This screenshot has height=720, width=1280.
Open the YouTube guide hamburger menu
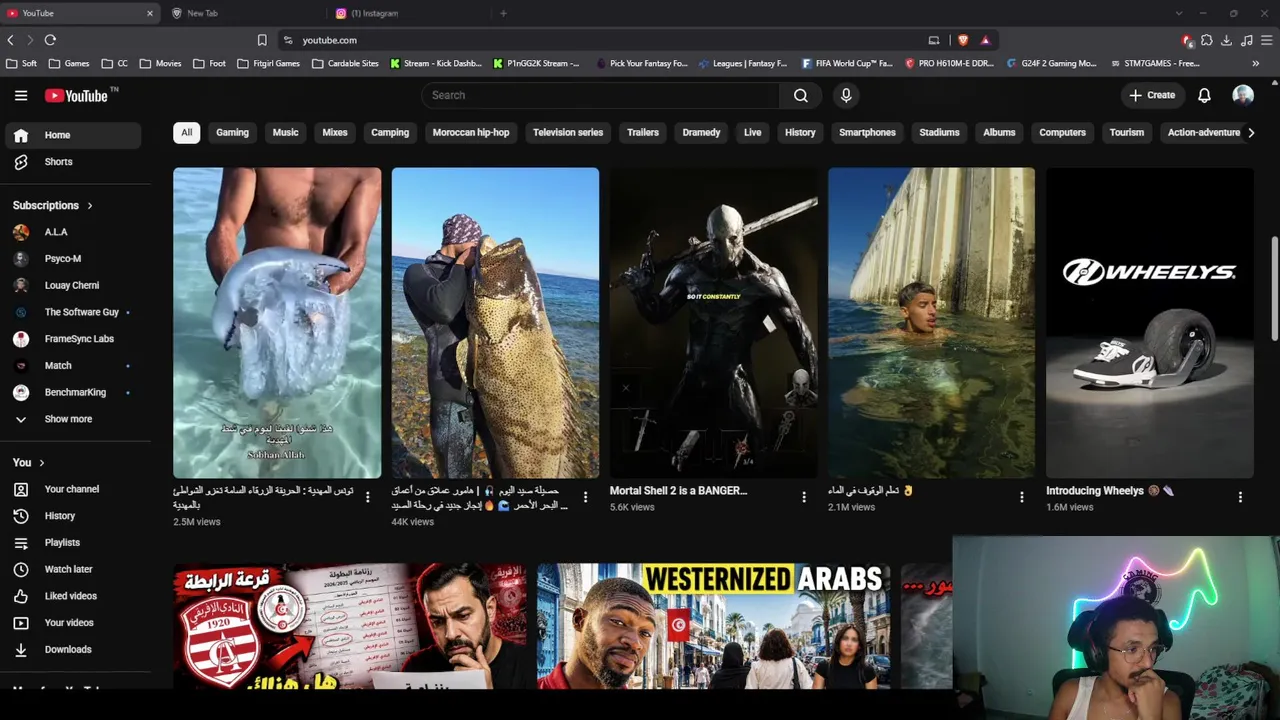pos(21,95)
